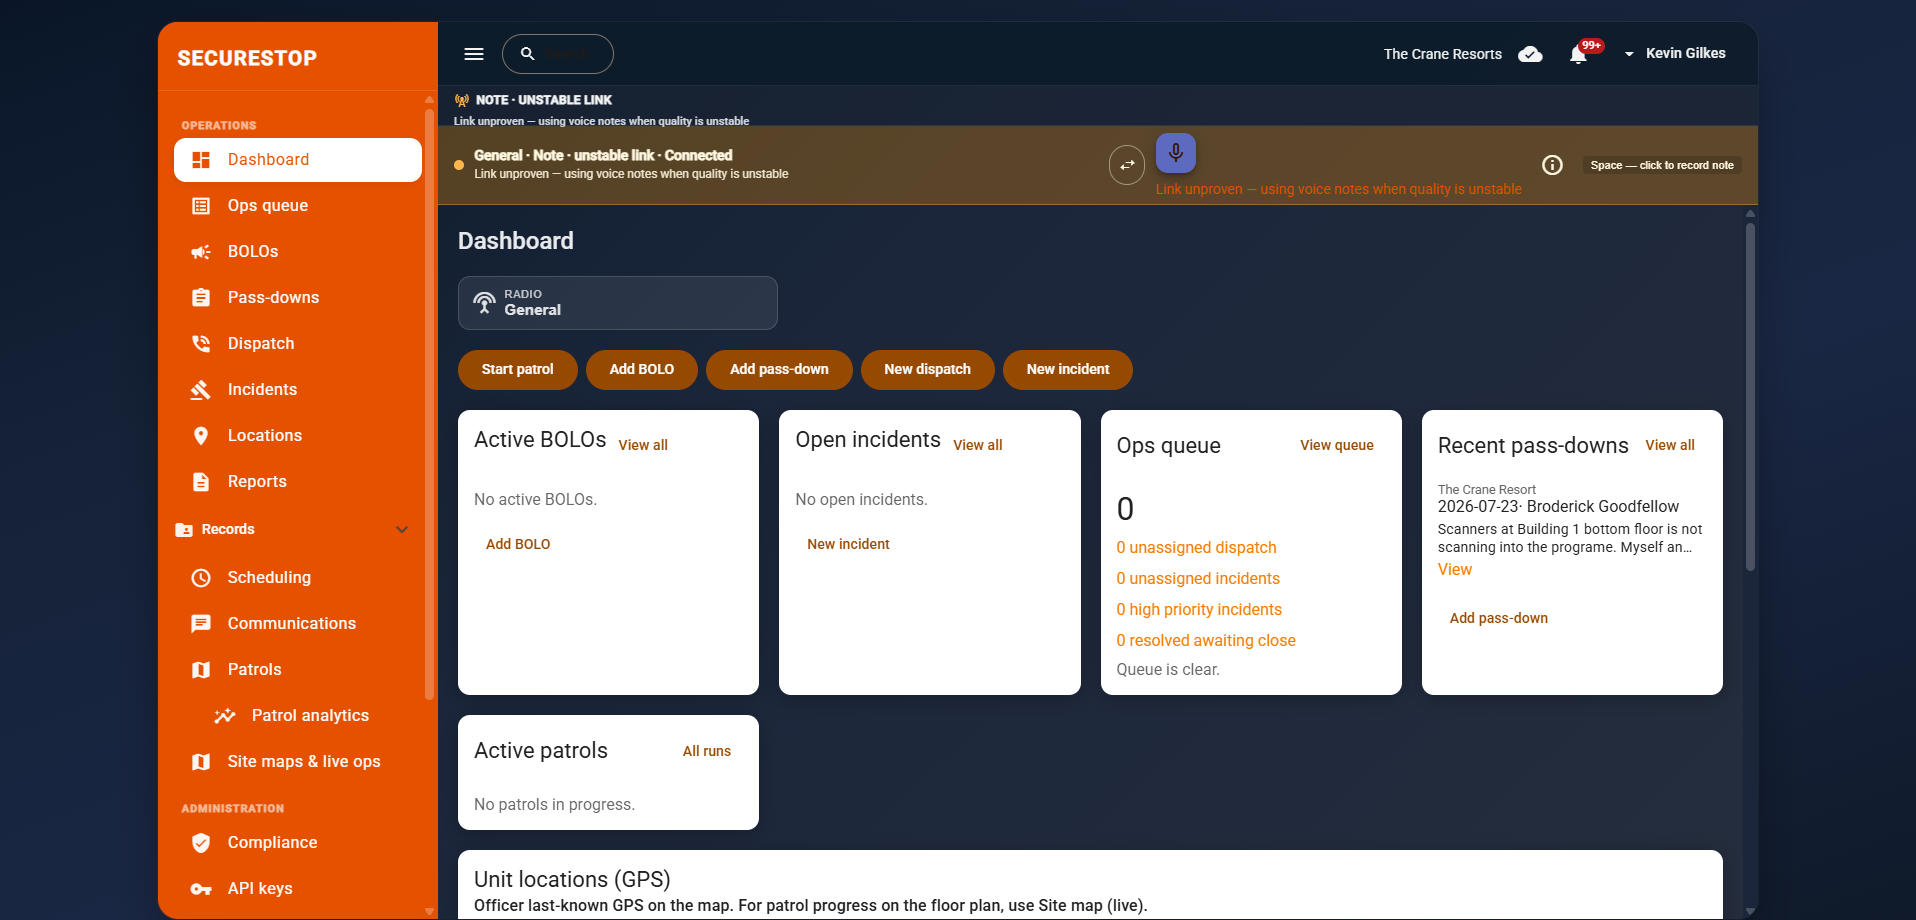The image size is (1916, 920).
Task: Open Communications in sidebar
Action: tap(298, 624)
